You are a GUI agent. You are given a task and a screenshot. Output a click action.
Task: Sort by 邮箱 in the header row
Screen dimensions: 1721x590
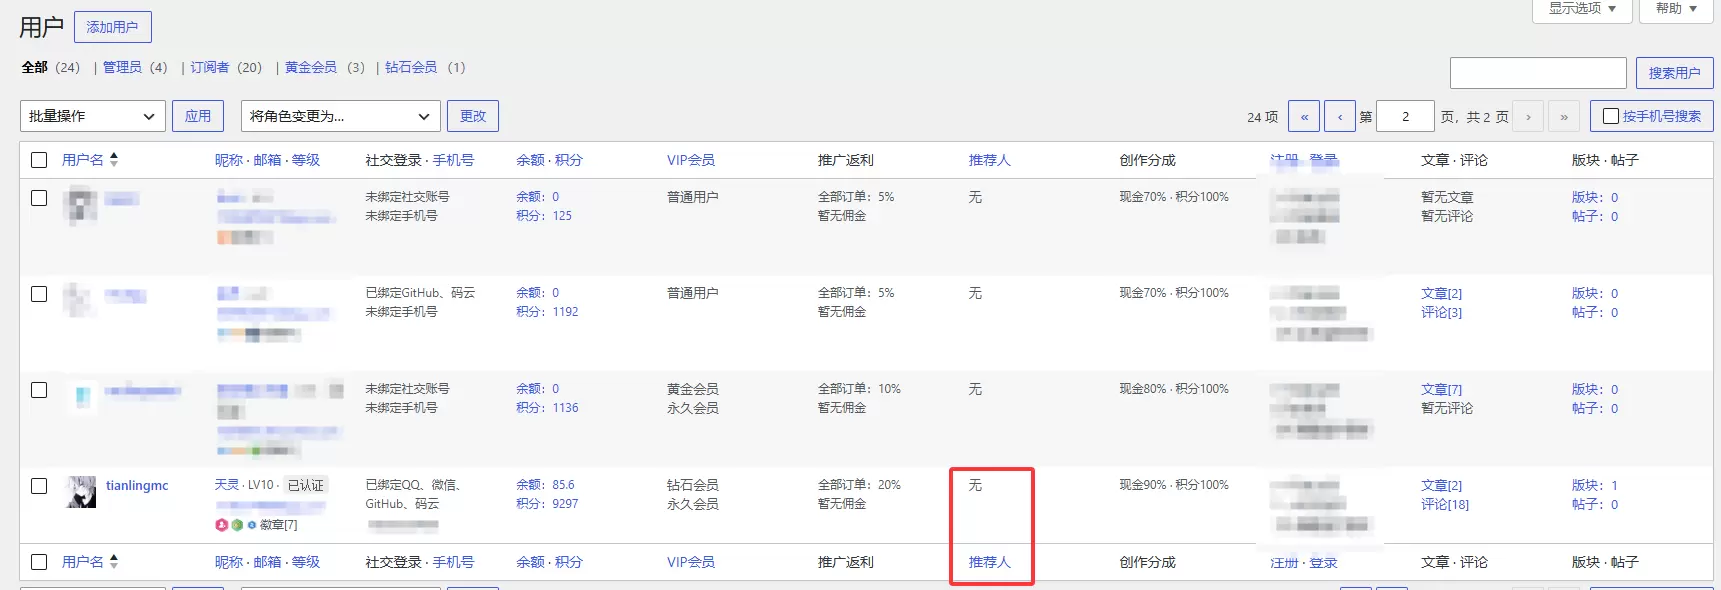(267, 160)
